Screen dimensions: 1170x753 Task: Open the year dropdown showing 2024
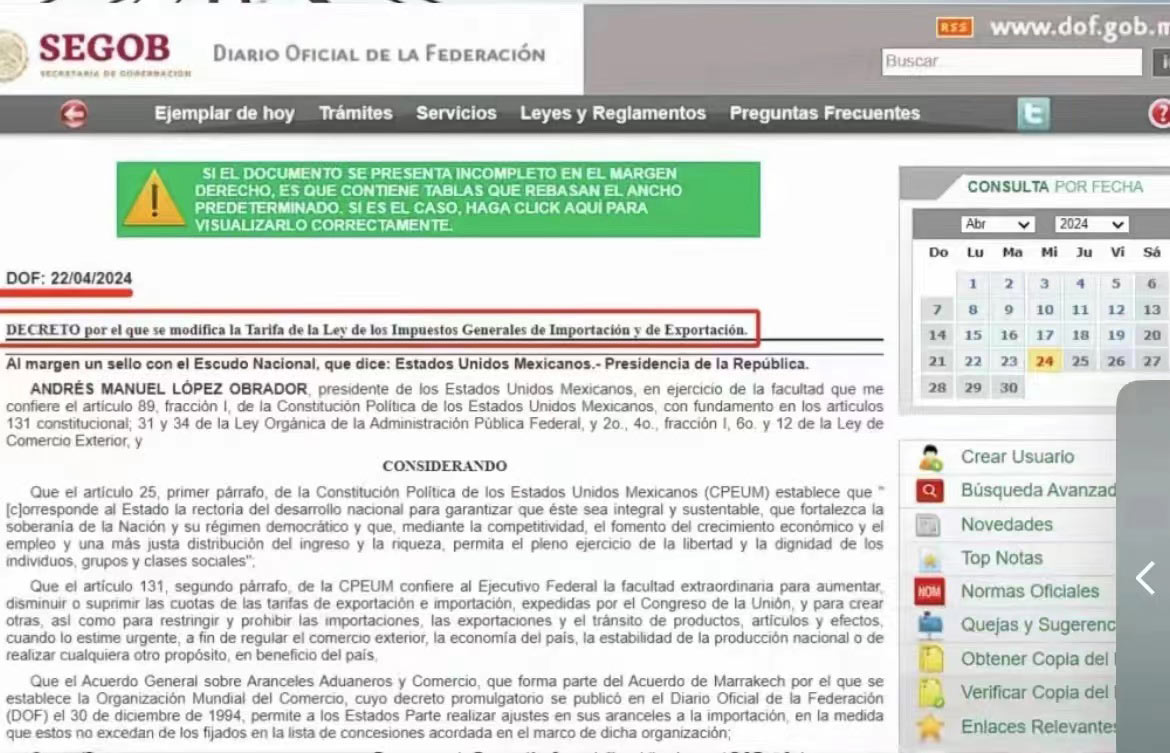pos(1090,224)
